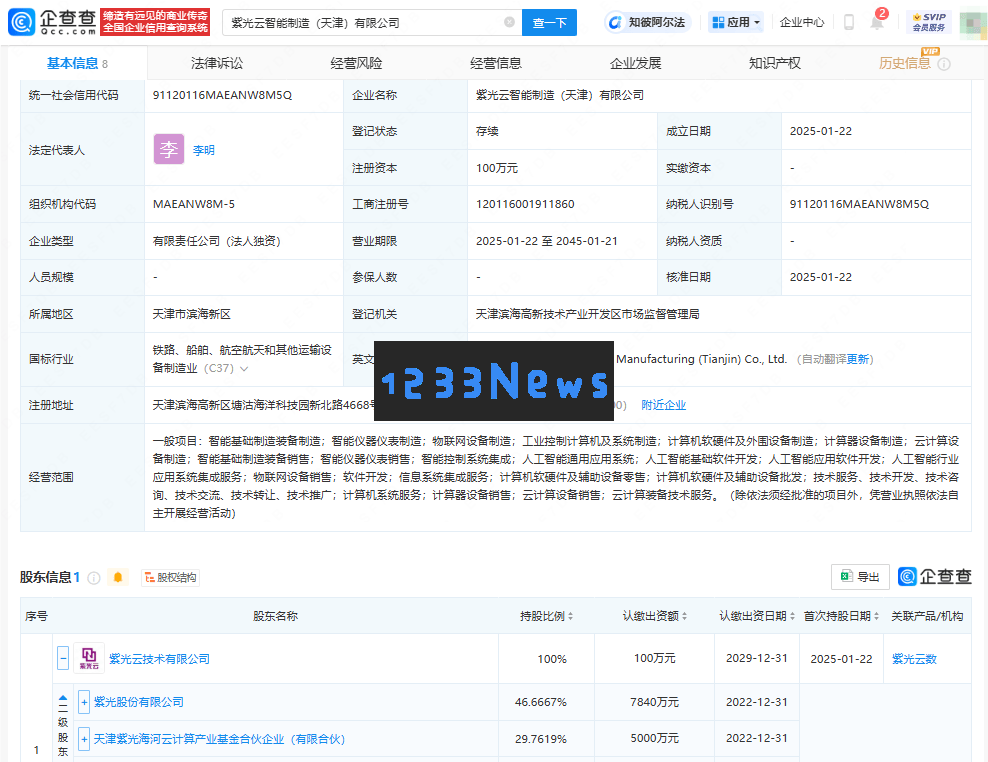
Task: Open the 应用 dropdown menu
Action: point(736,22)
